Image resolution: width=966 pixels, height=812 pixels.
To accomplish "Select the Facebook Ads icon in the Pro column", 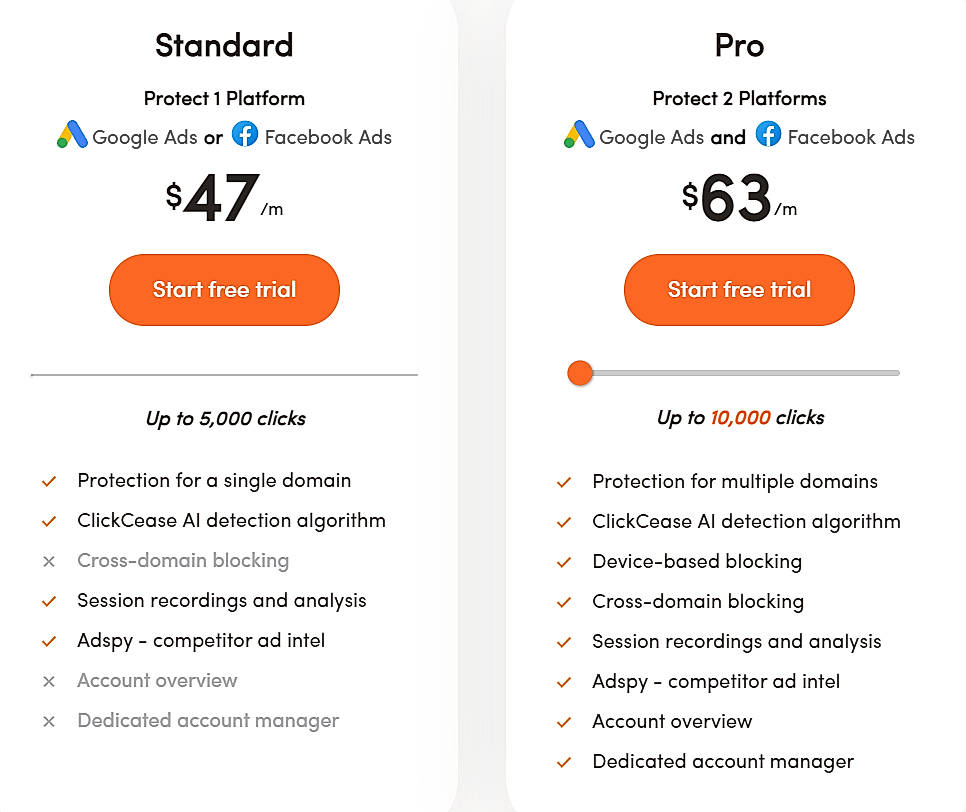I will (766, 136).
